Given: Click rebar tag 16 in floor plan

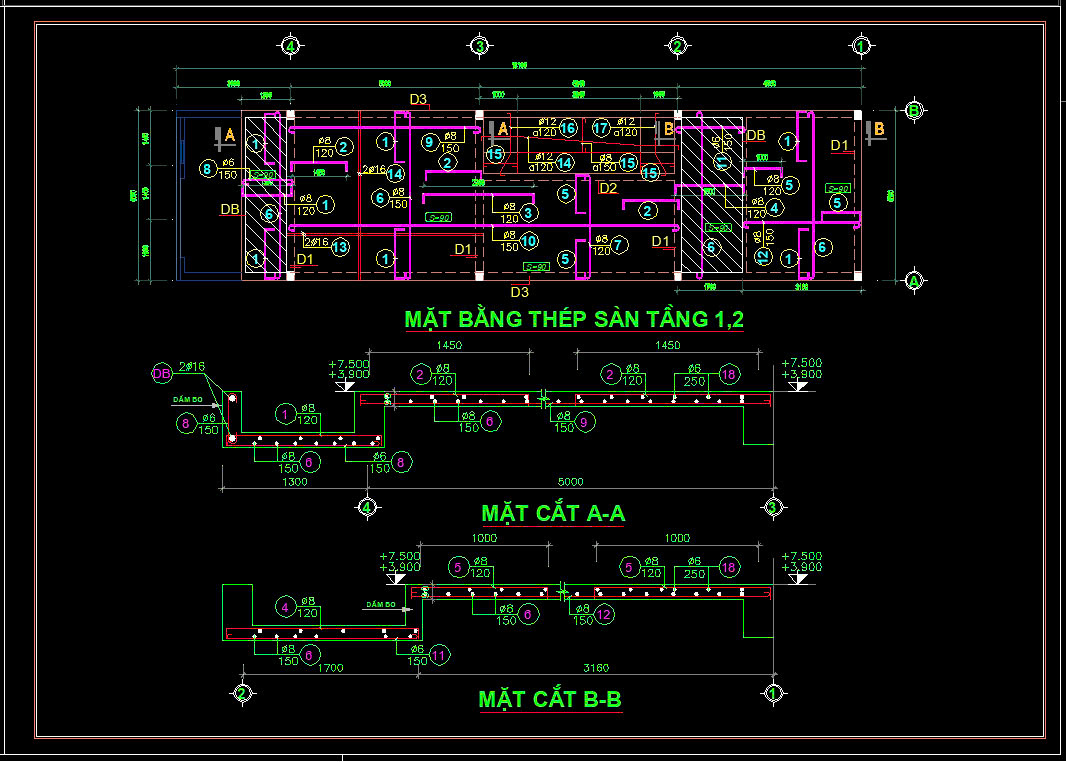Looking at the screenshot, I should [x=567, y=128].
